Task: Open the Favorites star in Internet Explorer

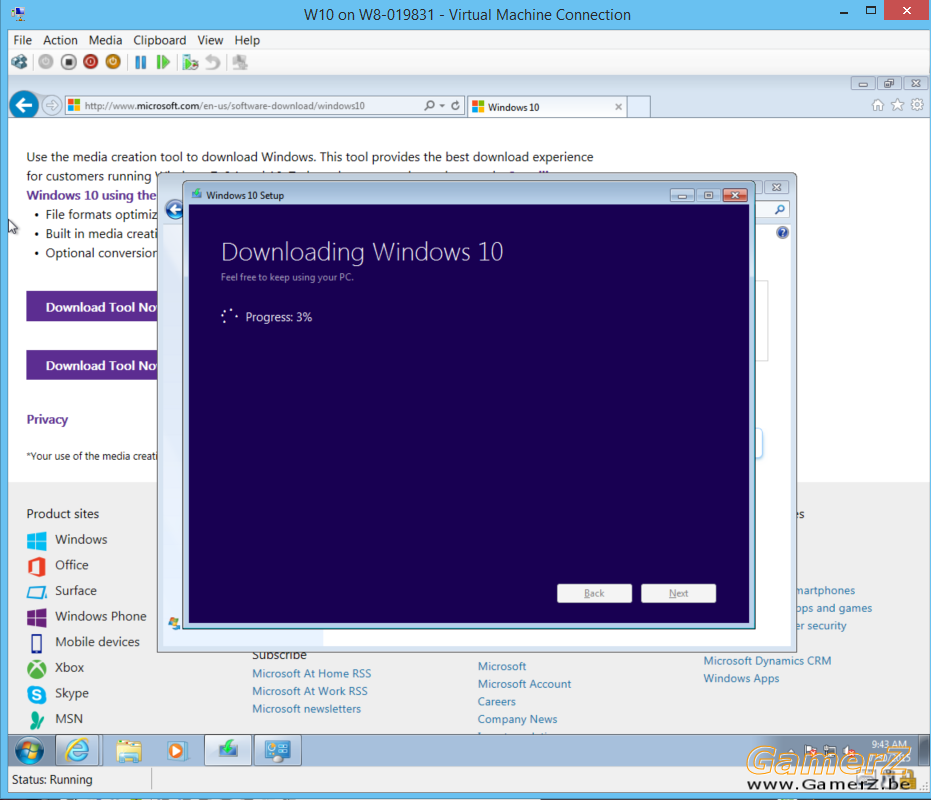Action: tap(898, 105)
